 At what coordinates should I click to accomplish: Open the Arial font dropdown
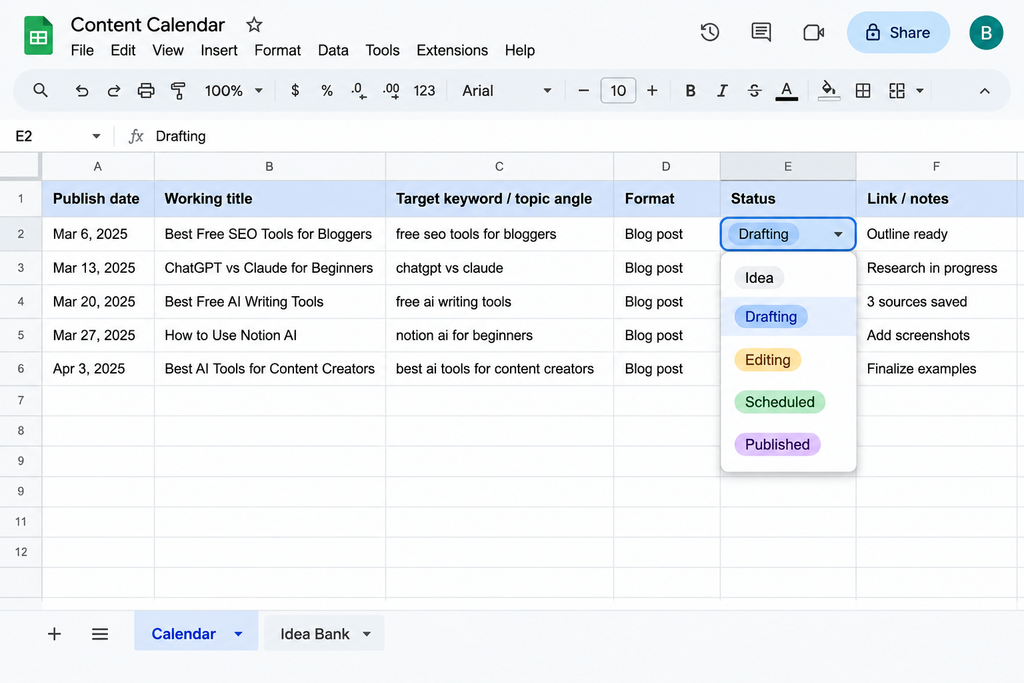pyautogui.click(x=507, y=91)
